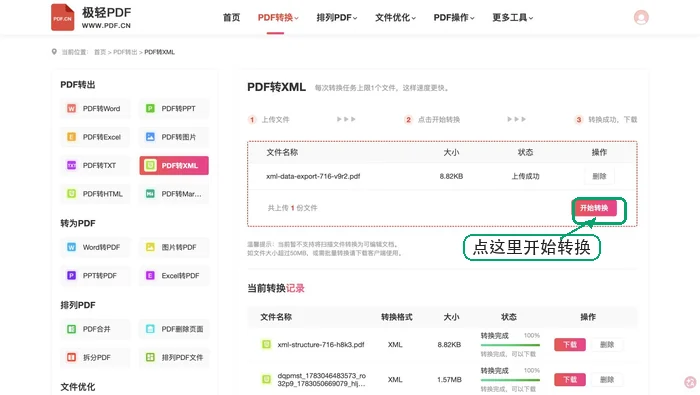The width and height of the screenshot is (700, 395).
Task: Click PDF转出 in the breadcrumb trail
Action: (125, 52)
